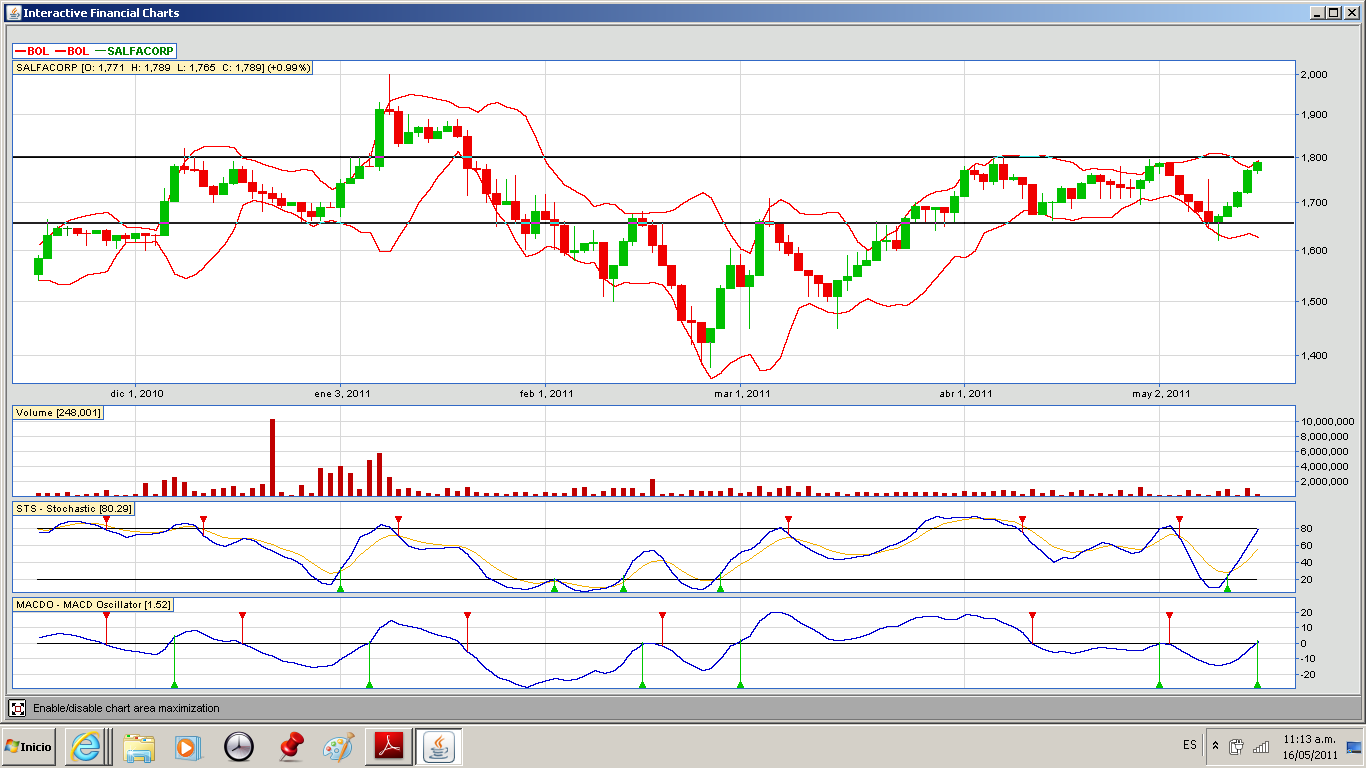Open Internet Explorer from the taskbar
Screen dimensions: 1366x768
point(85,746)
